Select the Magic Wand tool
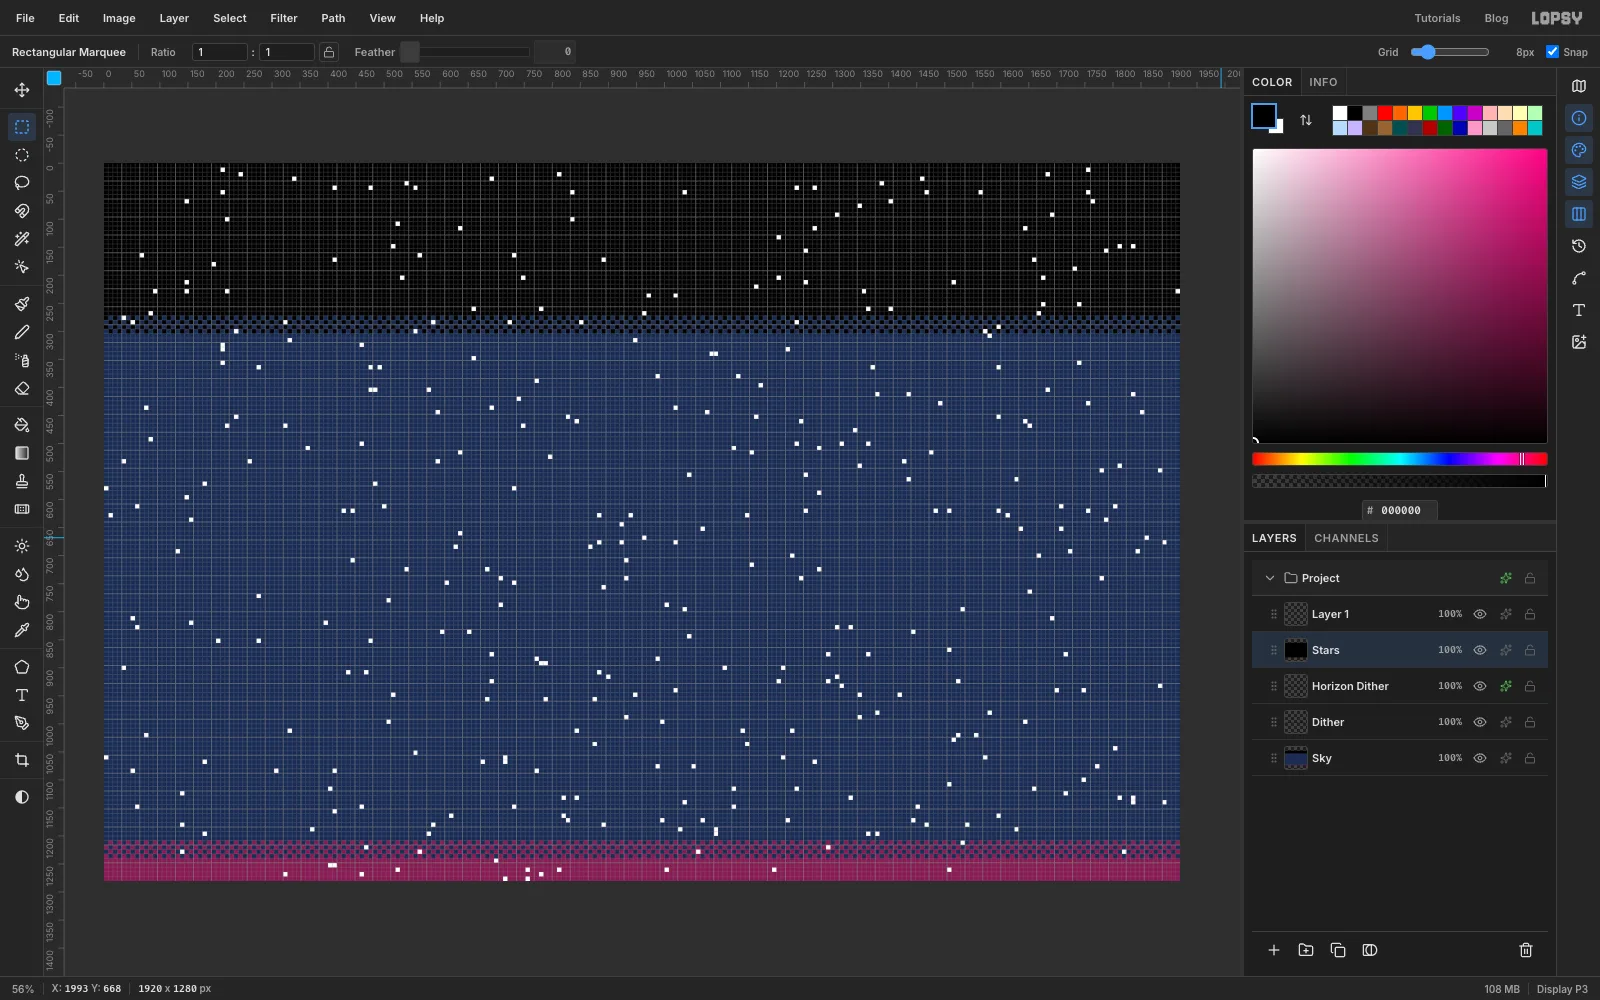1600x1000 pixels. (22, 239)
